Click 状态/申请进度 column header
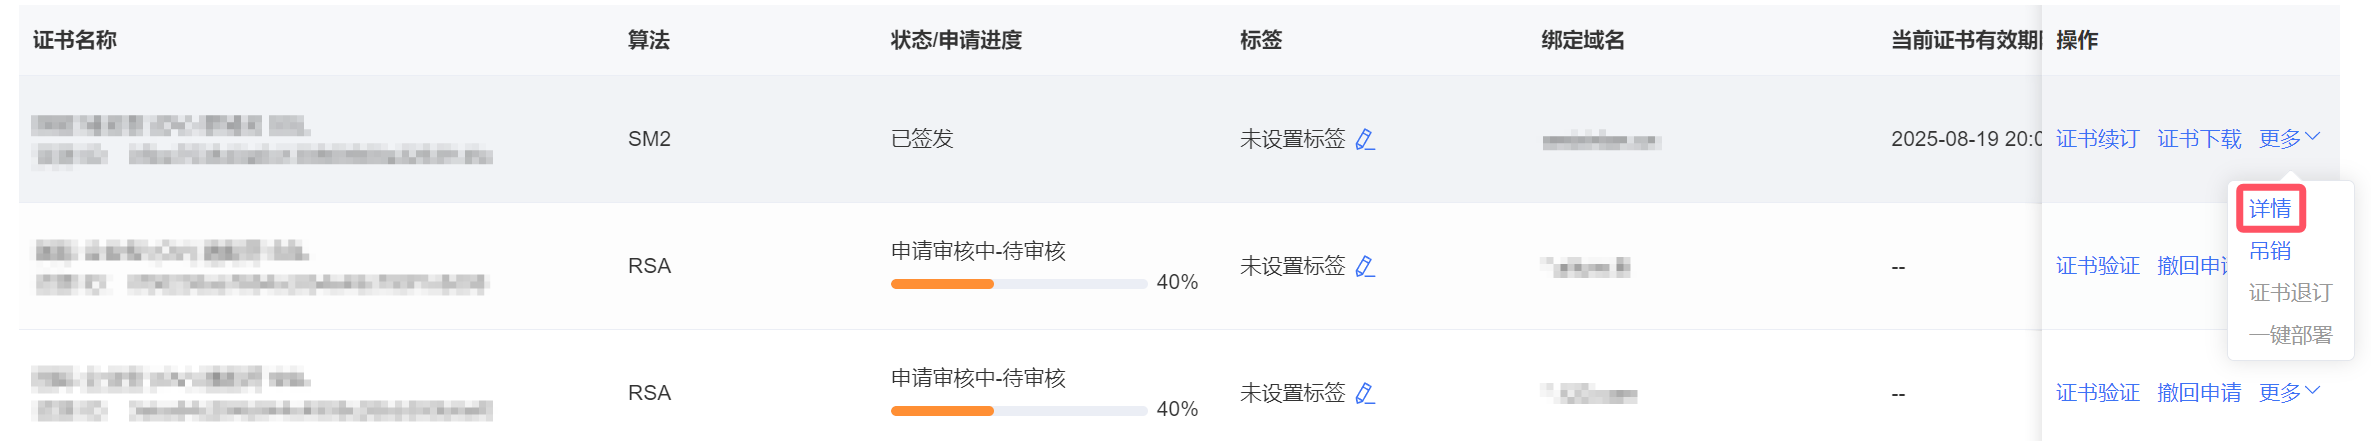This screenshot has height=441, width=2371. [956, 40]
